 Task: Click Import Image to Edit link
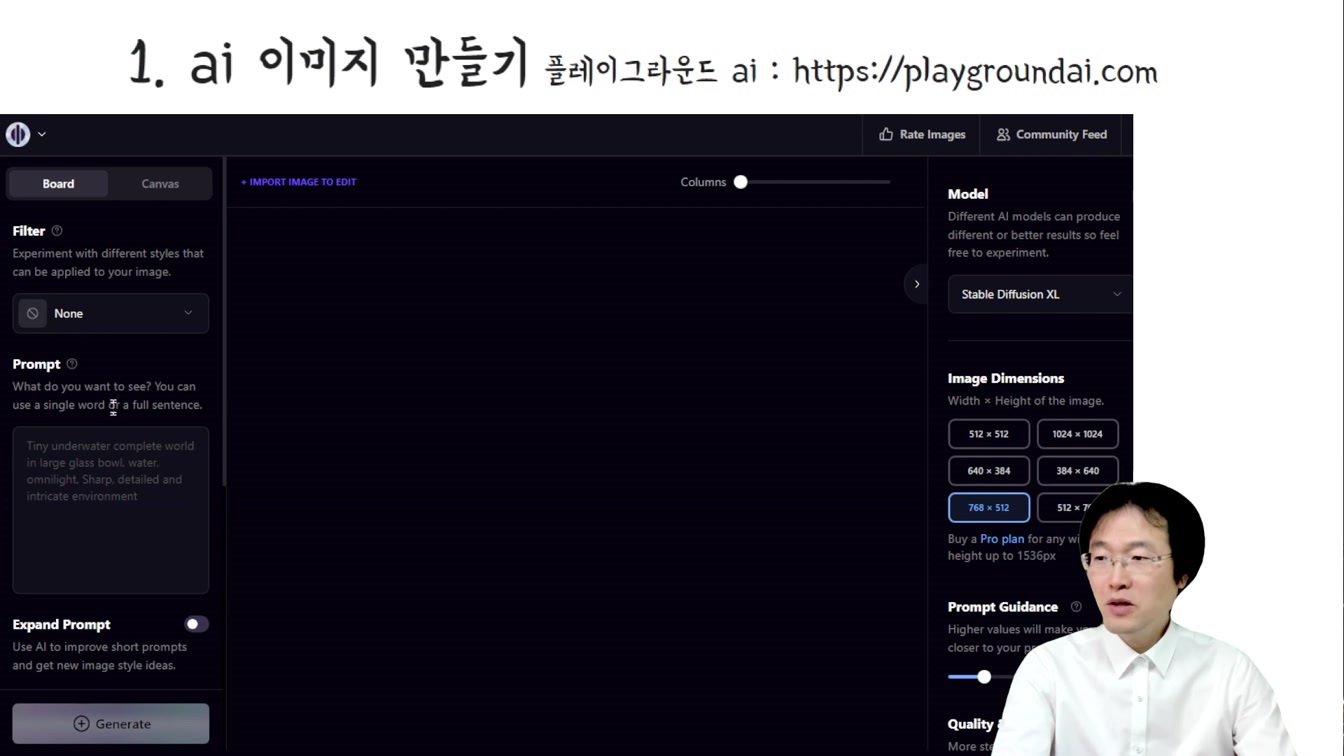[298, 182]
